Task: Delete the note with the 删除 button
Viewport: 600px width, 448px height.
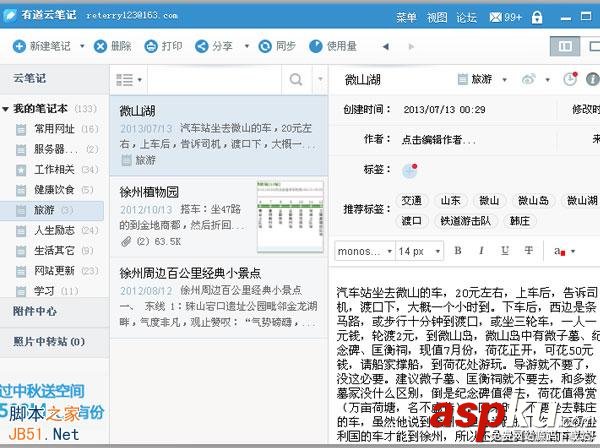Action: [112, 46]
